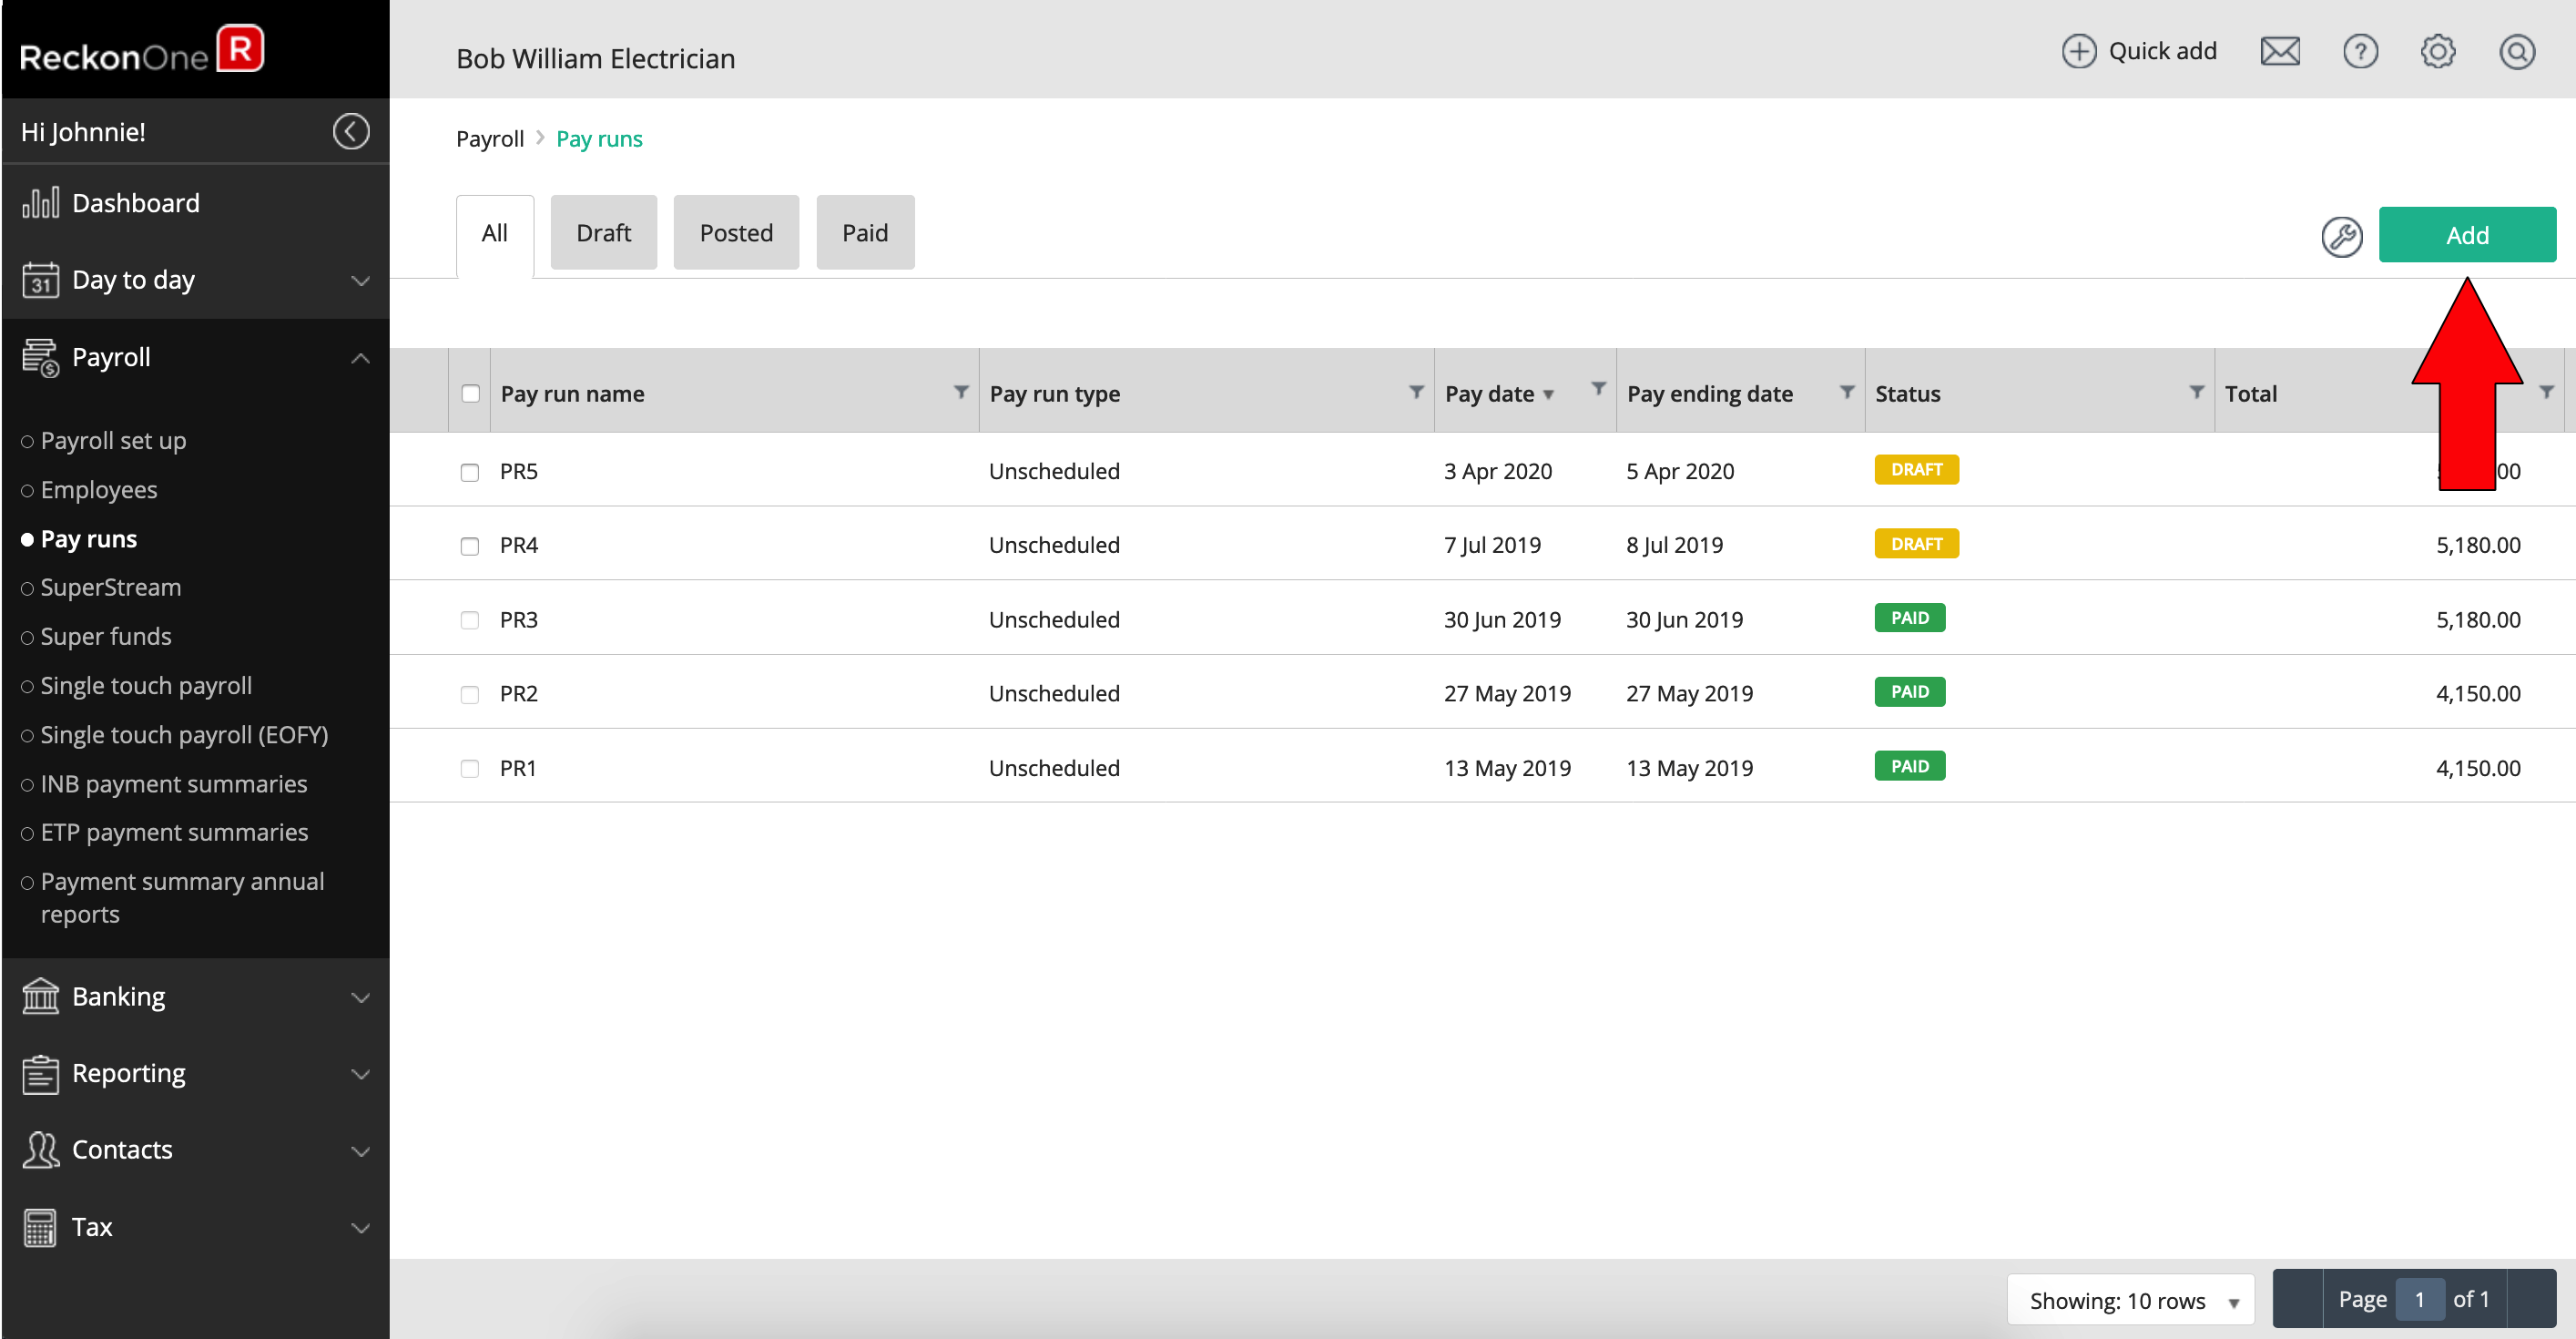Click the Posted filter tab
Image resolution: width=2576 pixels, height=1339 pixels.
click(x=734, y=233)
